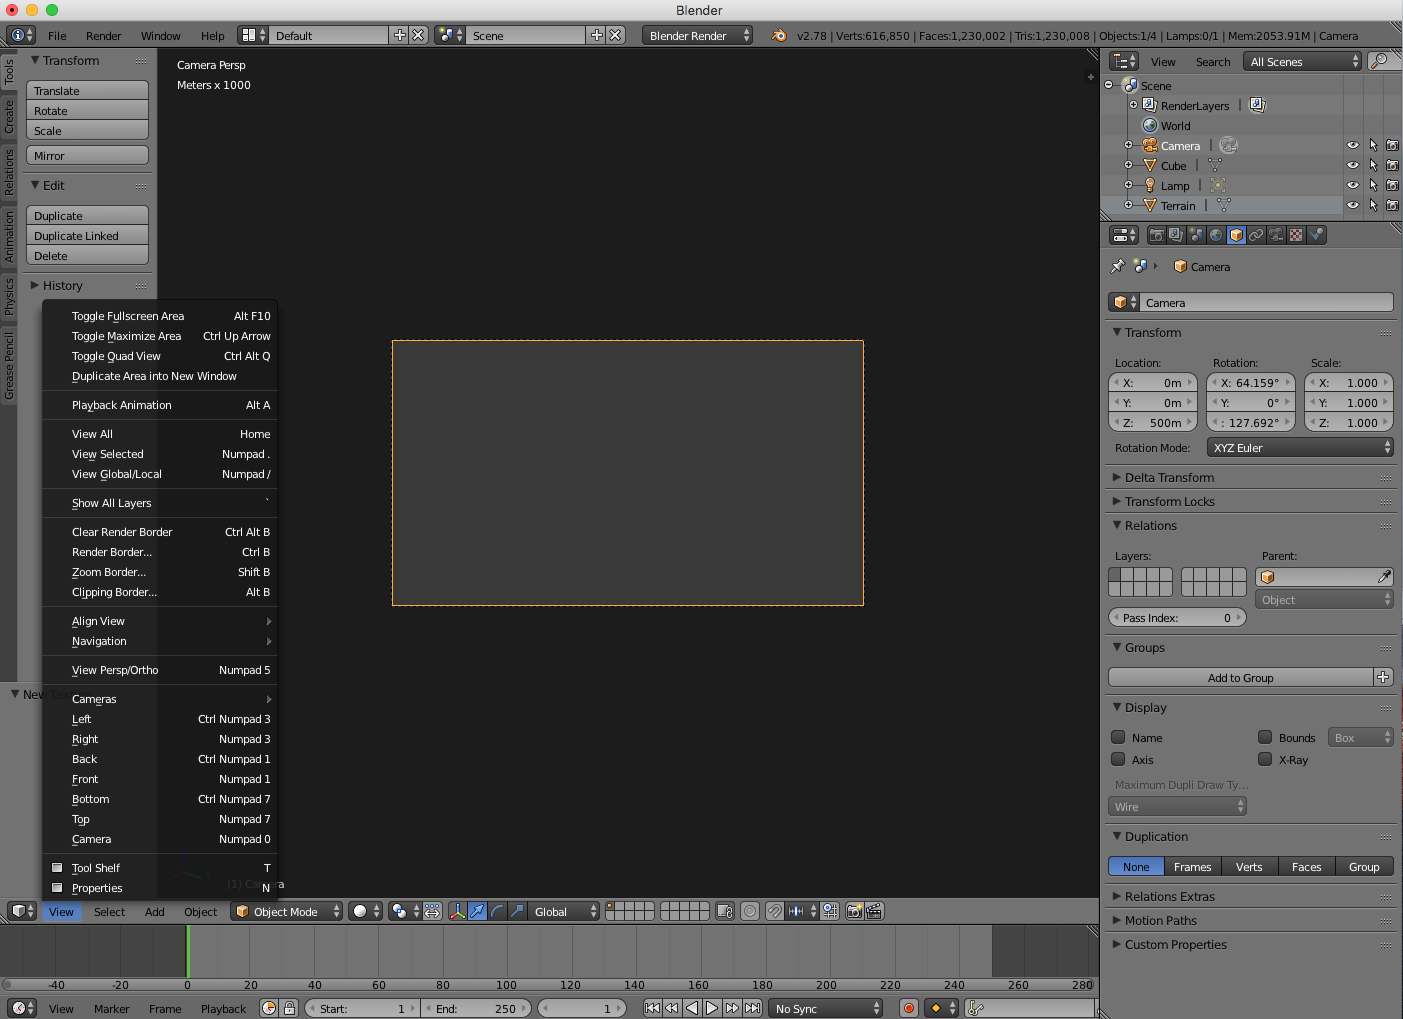1403x1019 pixels.
Task: Open the Camera data properties tab
Action: [1276, 235]
